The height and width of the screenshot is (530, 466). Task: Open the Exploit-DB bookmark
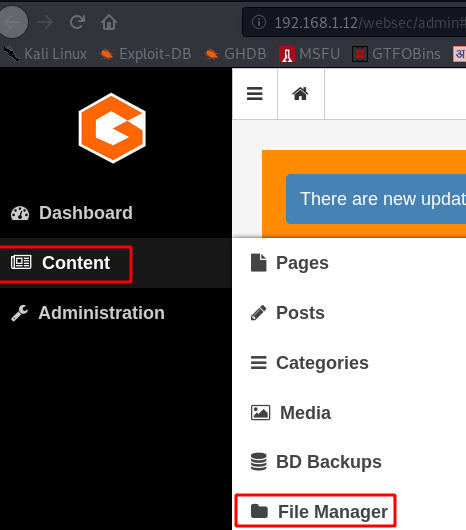pos(145,54)
